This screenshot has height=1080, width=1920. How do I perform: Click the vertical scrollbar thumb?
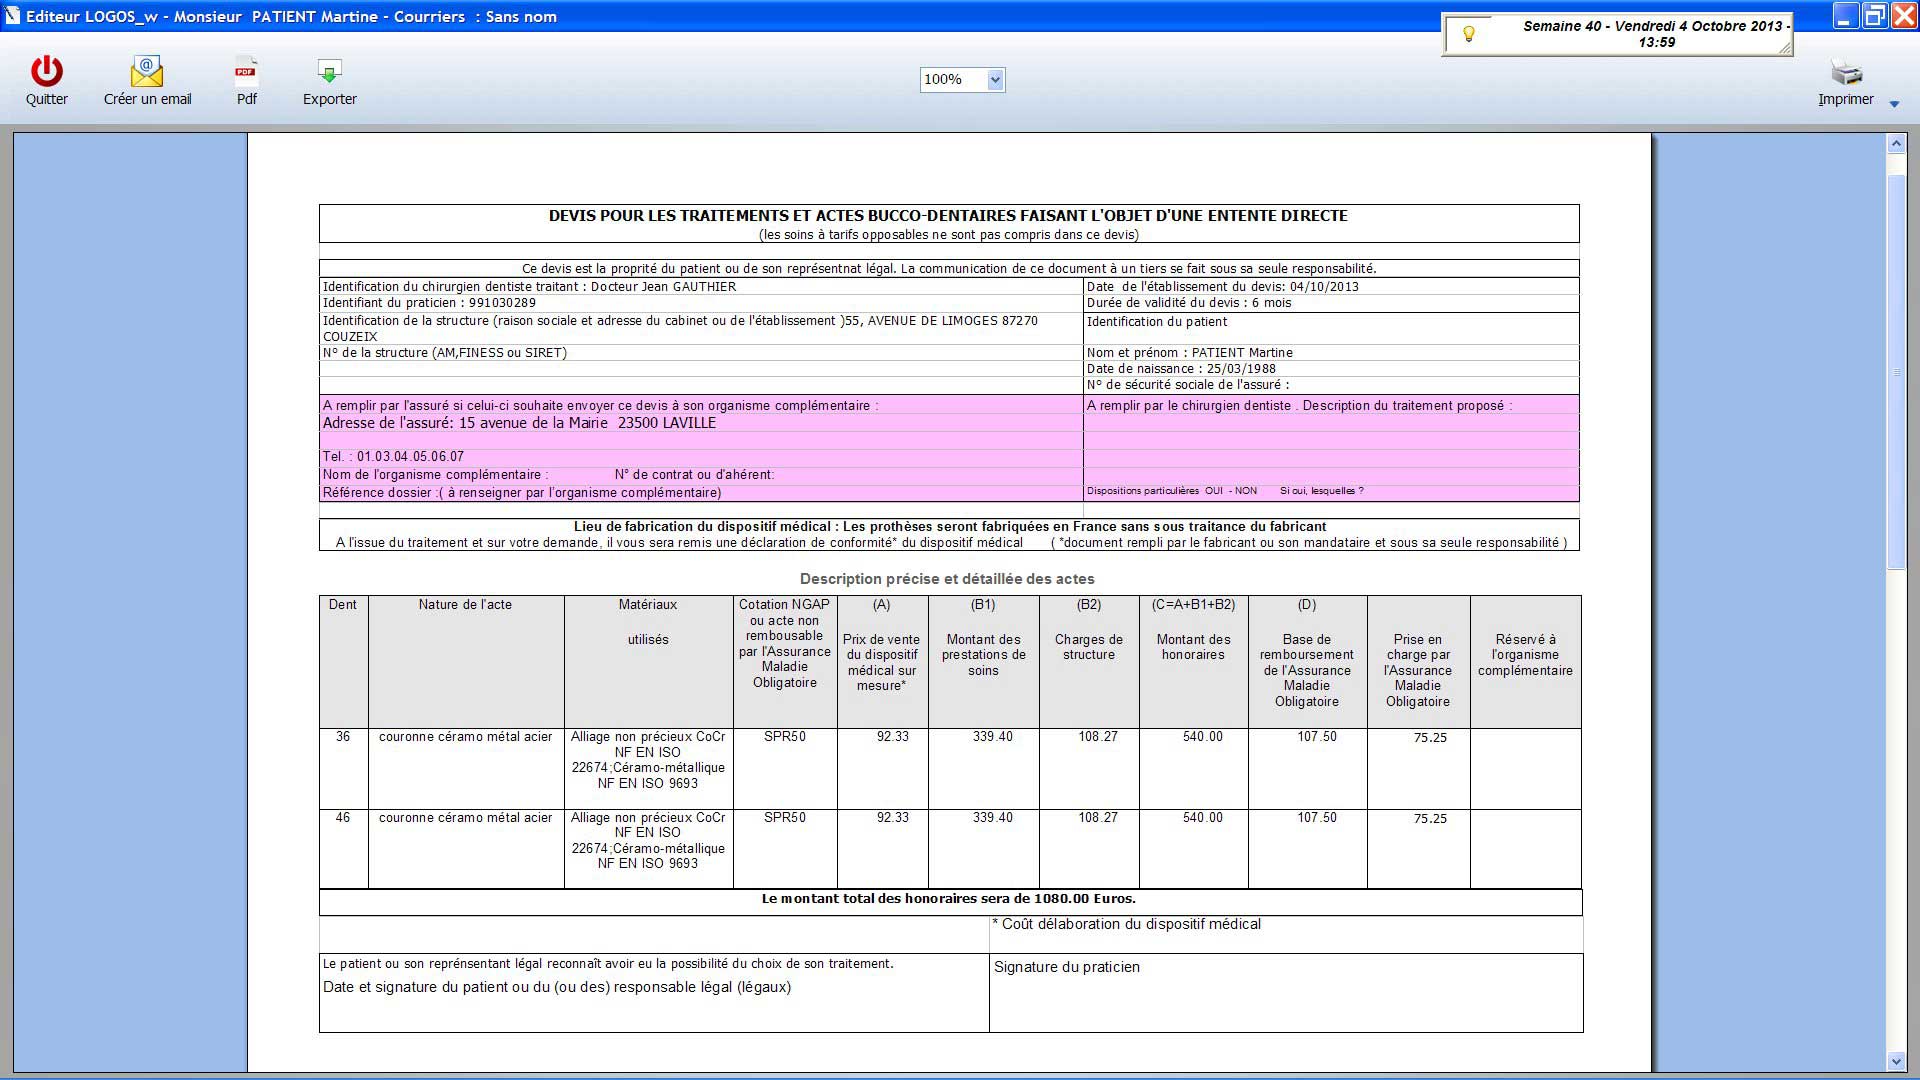1896,370
